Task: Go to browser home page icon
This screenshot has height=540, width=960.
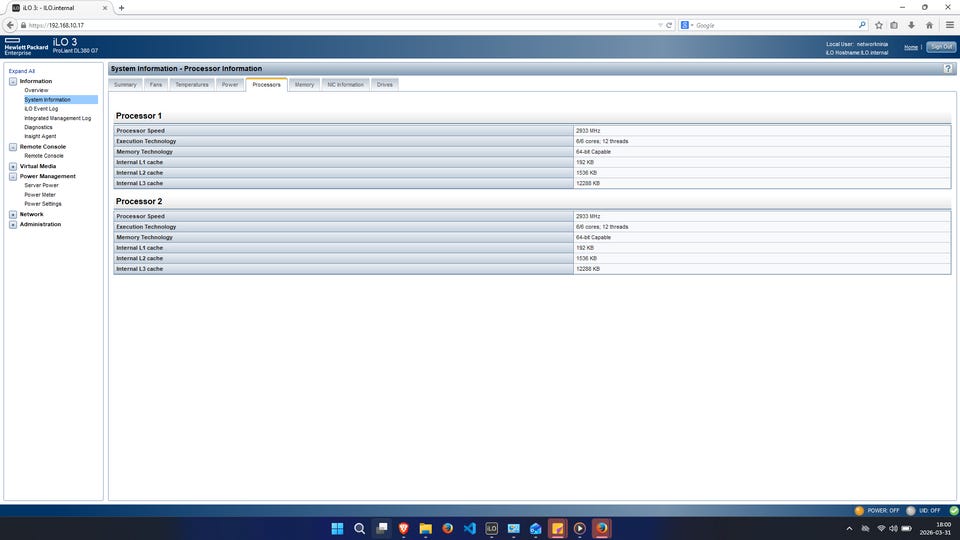Action: (930, 25)
